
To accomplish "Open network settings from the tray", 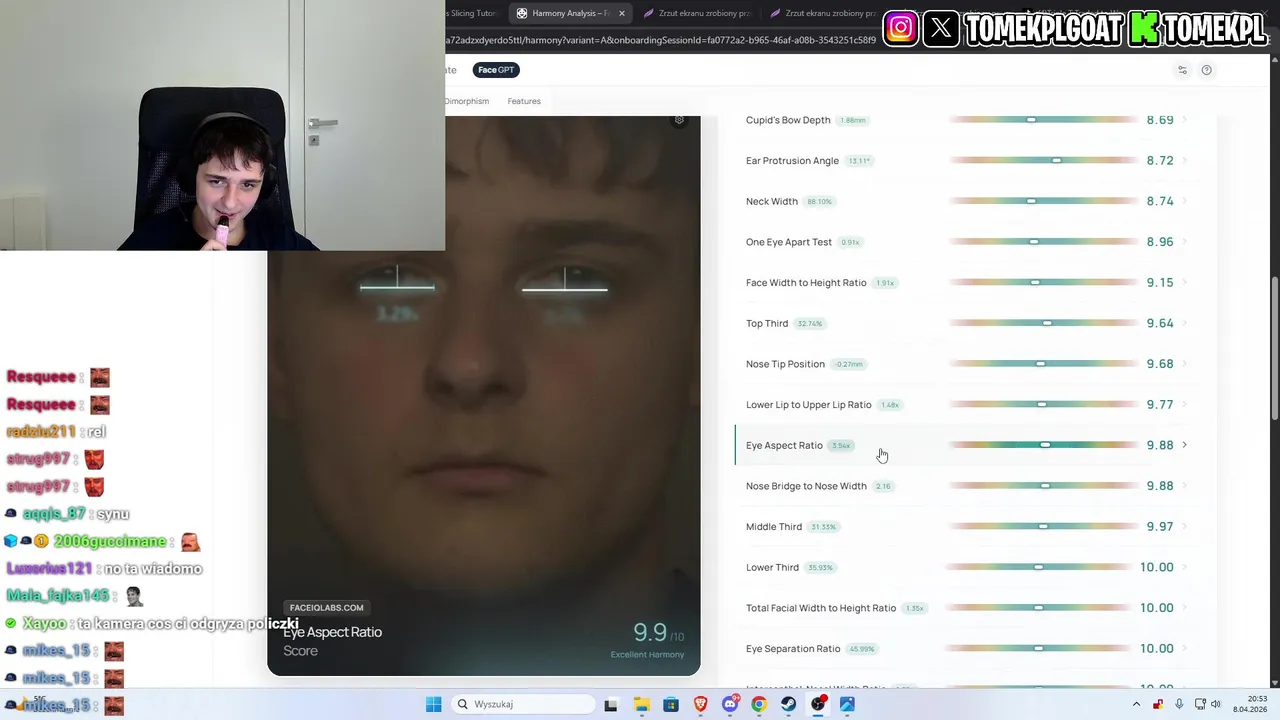I will 1200,704.
